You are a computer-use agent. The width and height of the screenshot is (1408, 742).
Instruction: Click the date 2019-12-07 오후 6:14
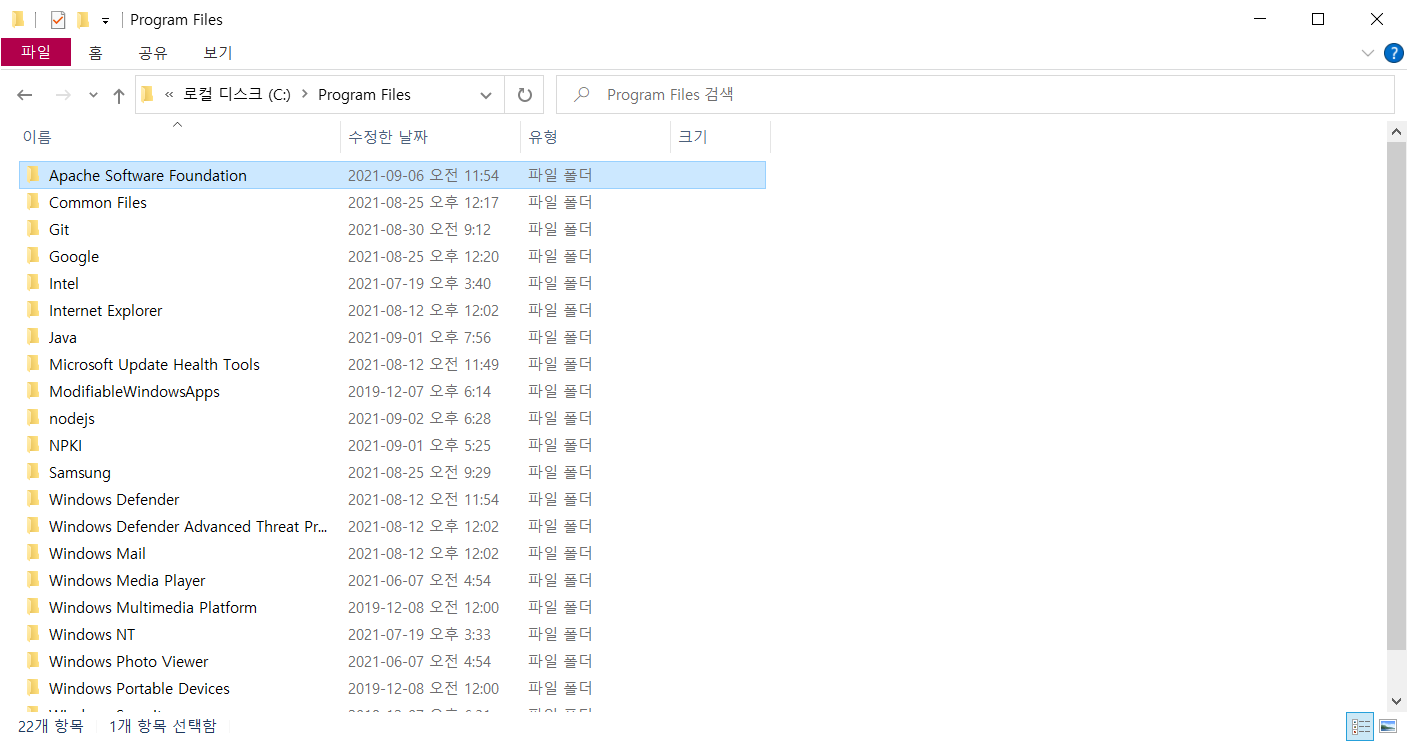coord(419,391)
